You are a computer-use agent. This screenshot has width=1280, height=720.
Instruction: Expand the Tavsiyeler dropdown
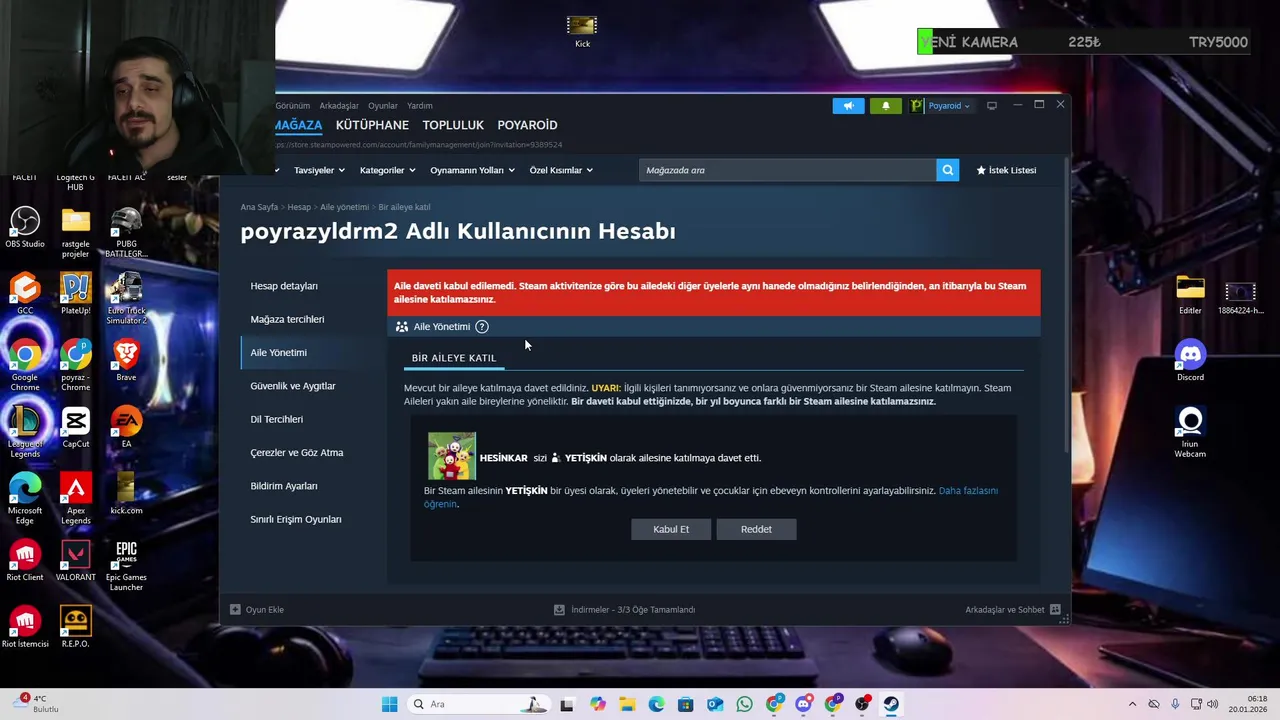(x=319, y=170)
